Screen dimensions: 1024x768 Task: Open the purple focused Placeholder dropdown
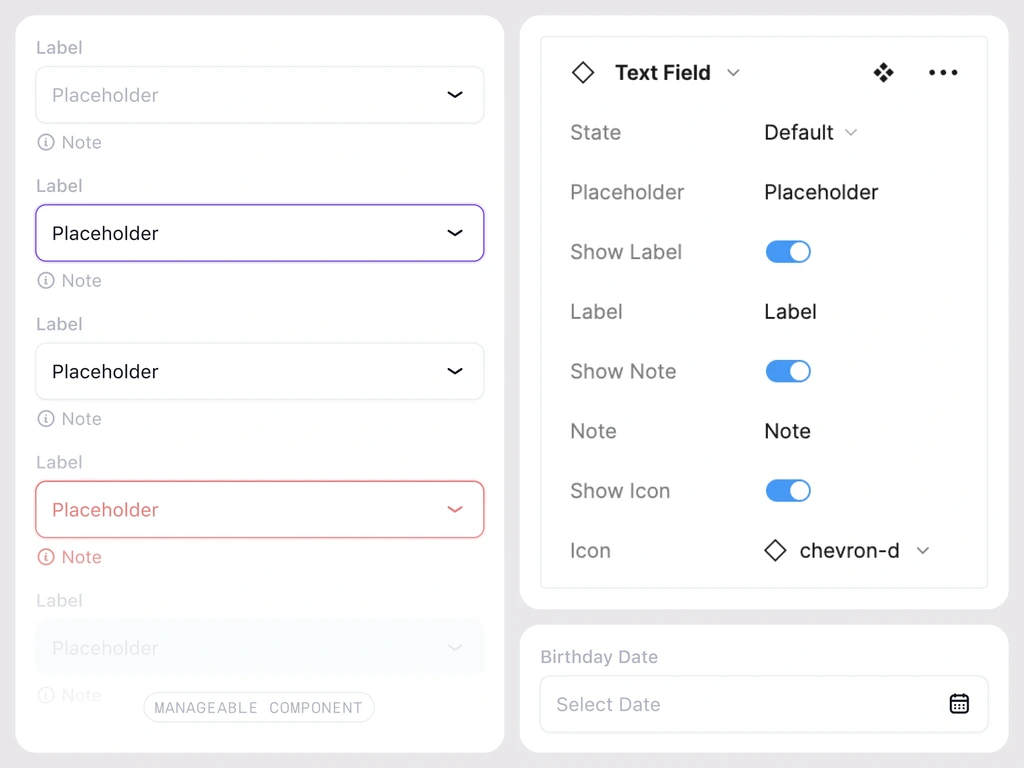(x=259, y=233)
